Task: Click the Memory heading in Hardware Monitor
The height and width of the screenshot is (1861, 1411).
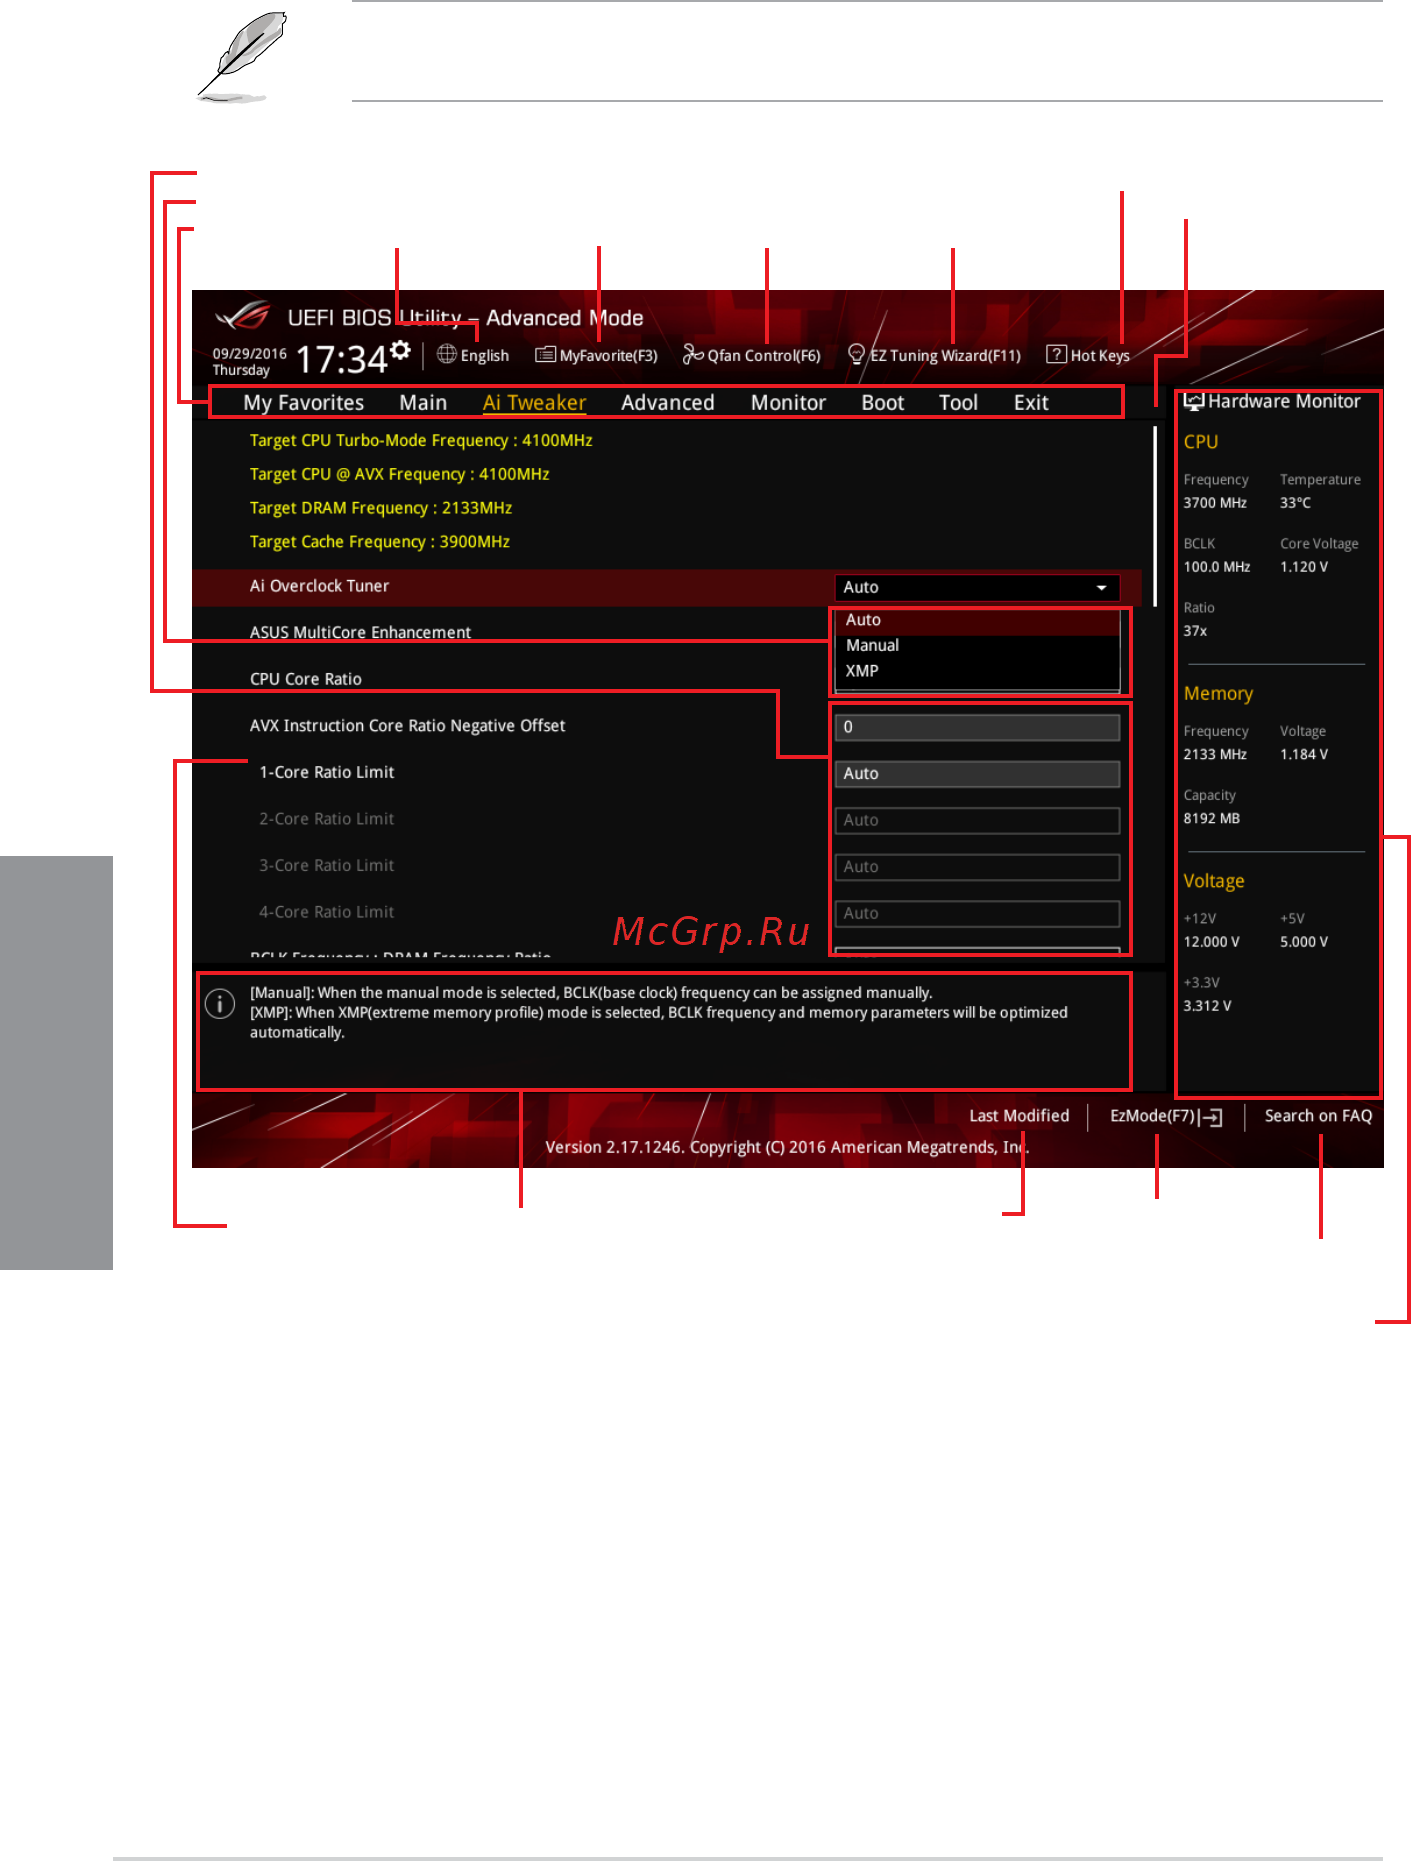Action: pos(1218,694)
